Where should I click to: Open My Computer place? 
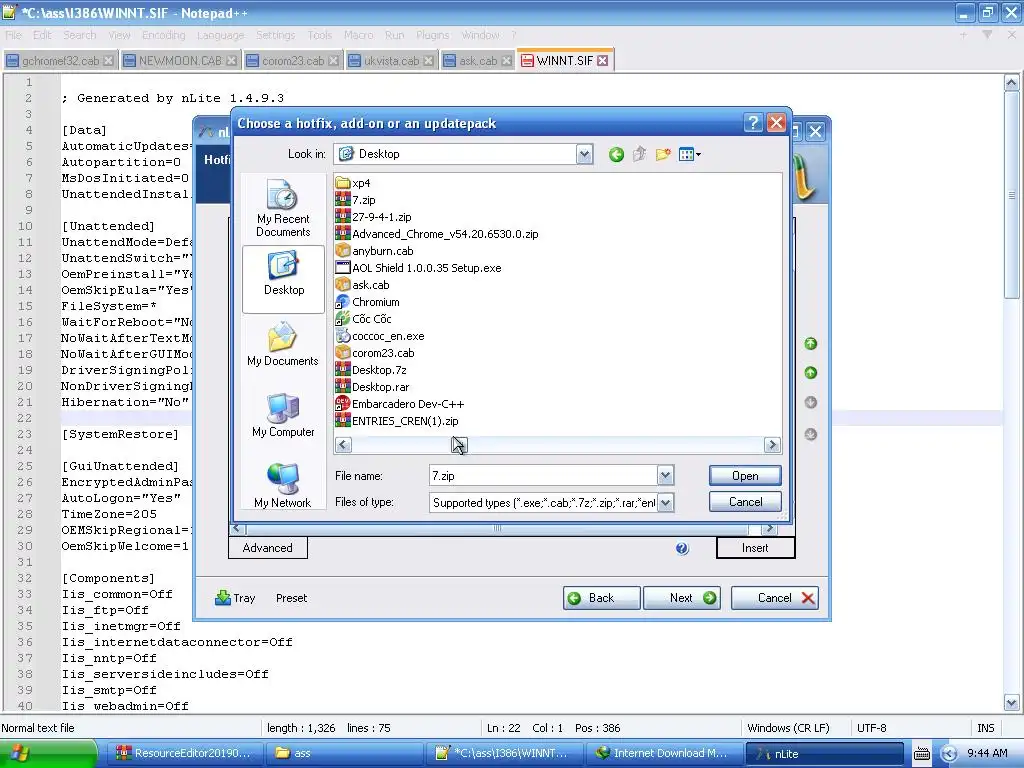(x=283, y=415)
